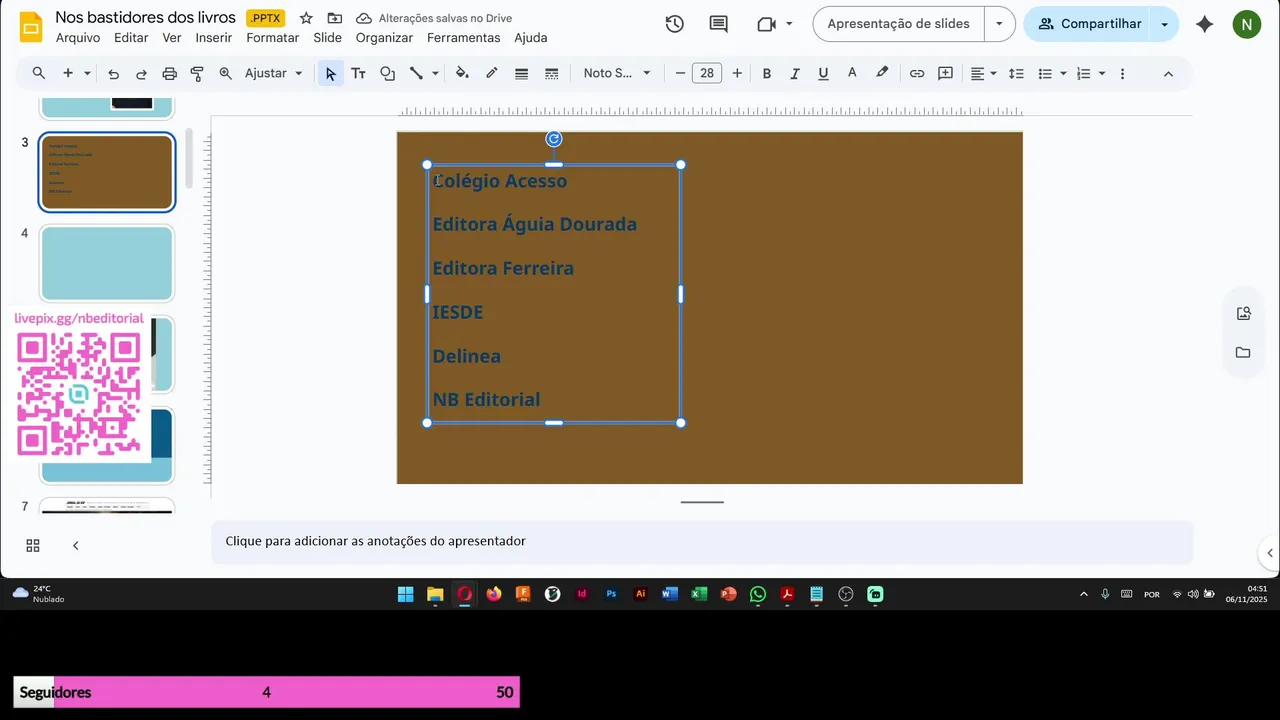Viewport: 1280px width, 720px height.
Task: Open the shape insert tool
Action: pyautogui.click(x=388, y=73)
